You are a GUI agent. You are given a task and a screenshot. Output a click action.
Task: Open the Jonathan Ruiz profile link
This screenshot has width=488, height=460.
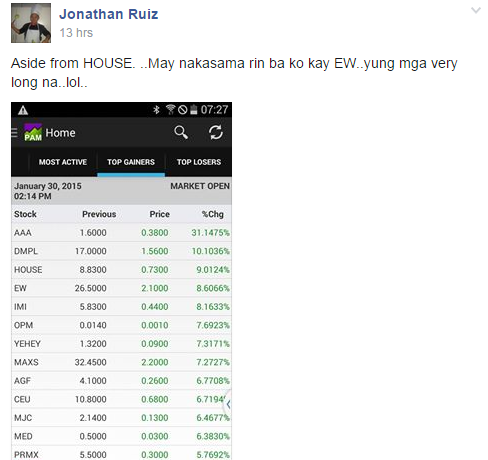click(x=109, y=14)
